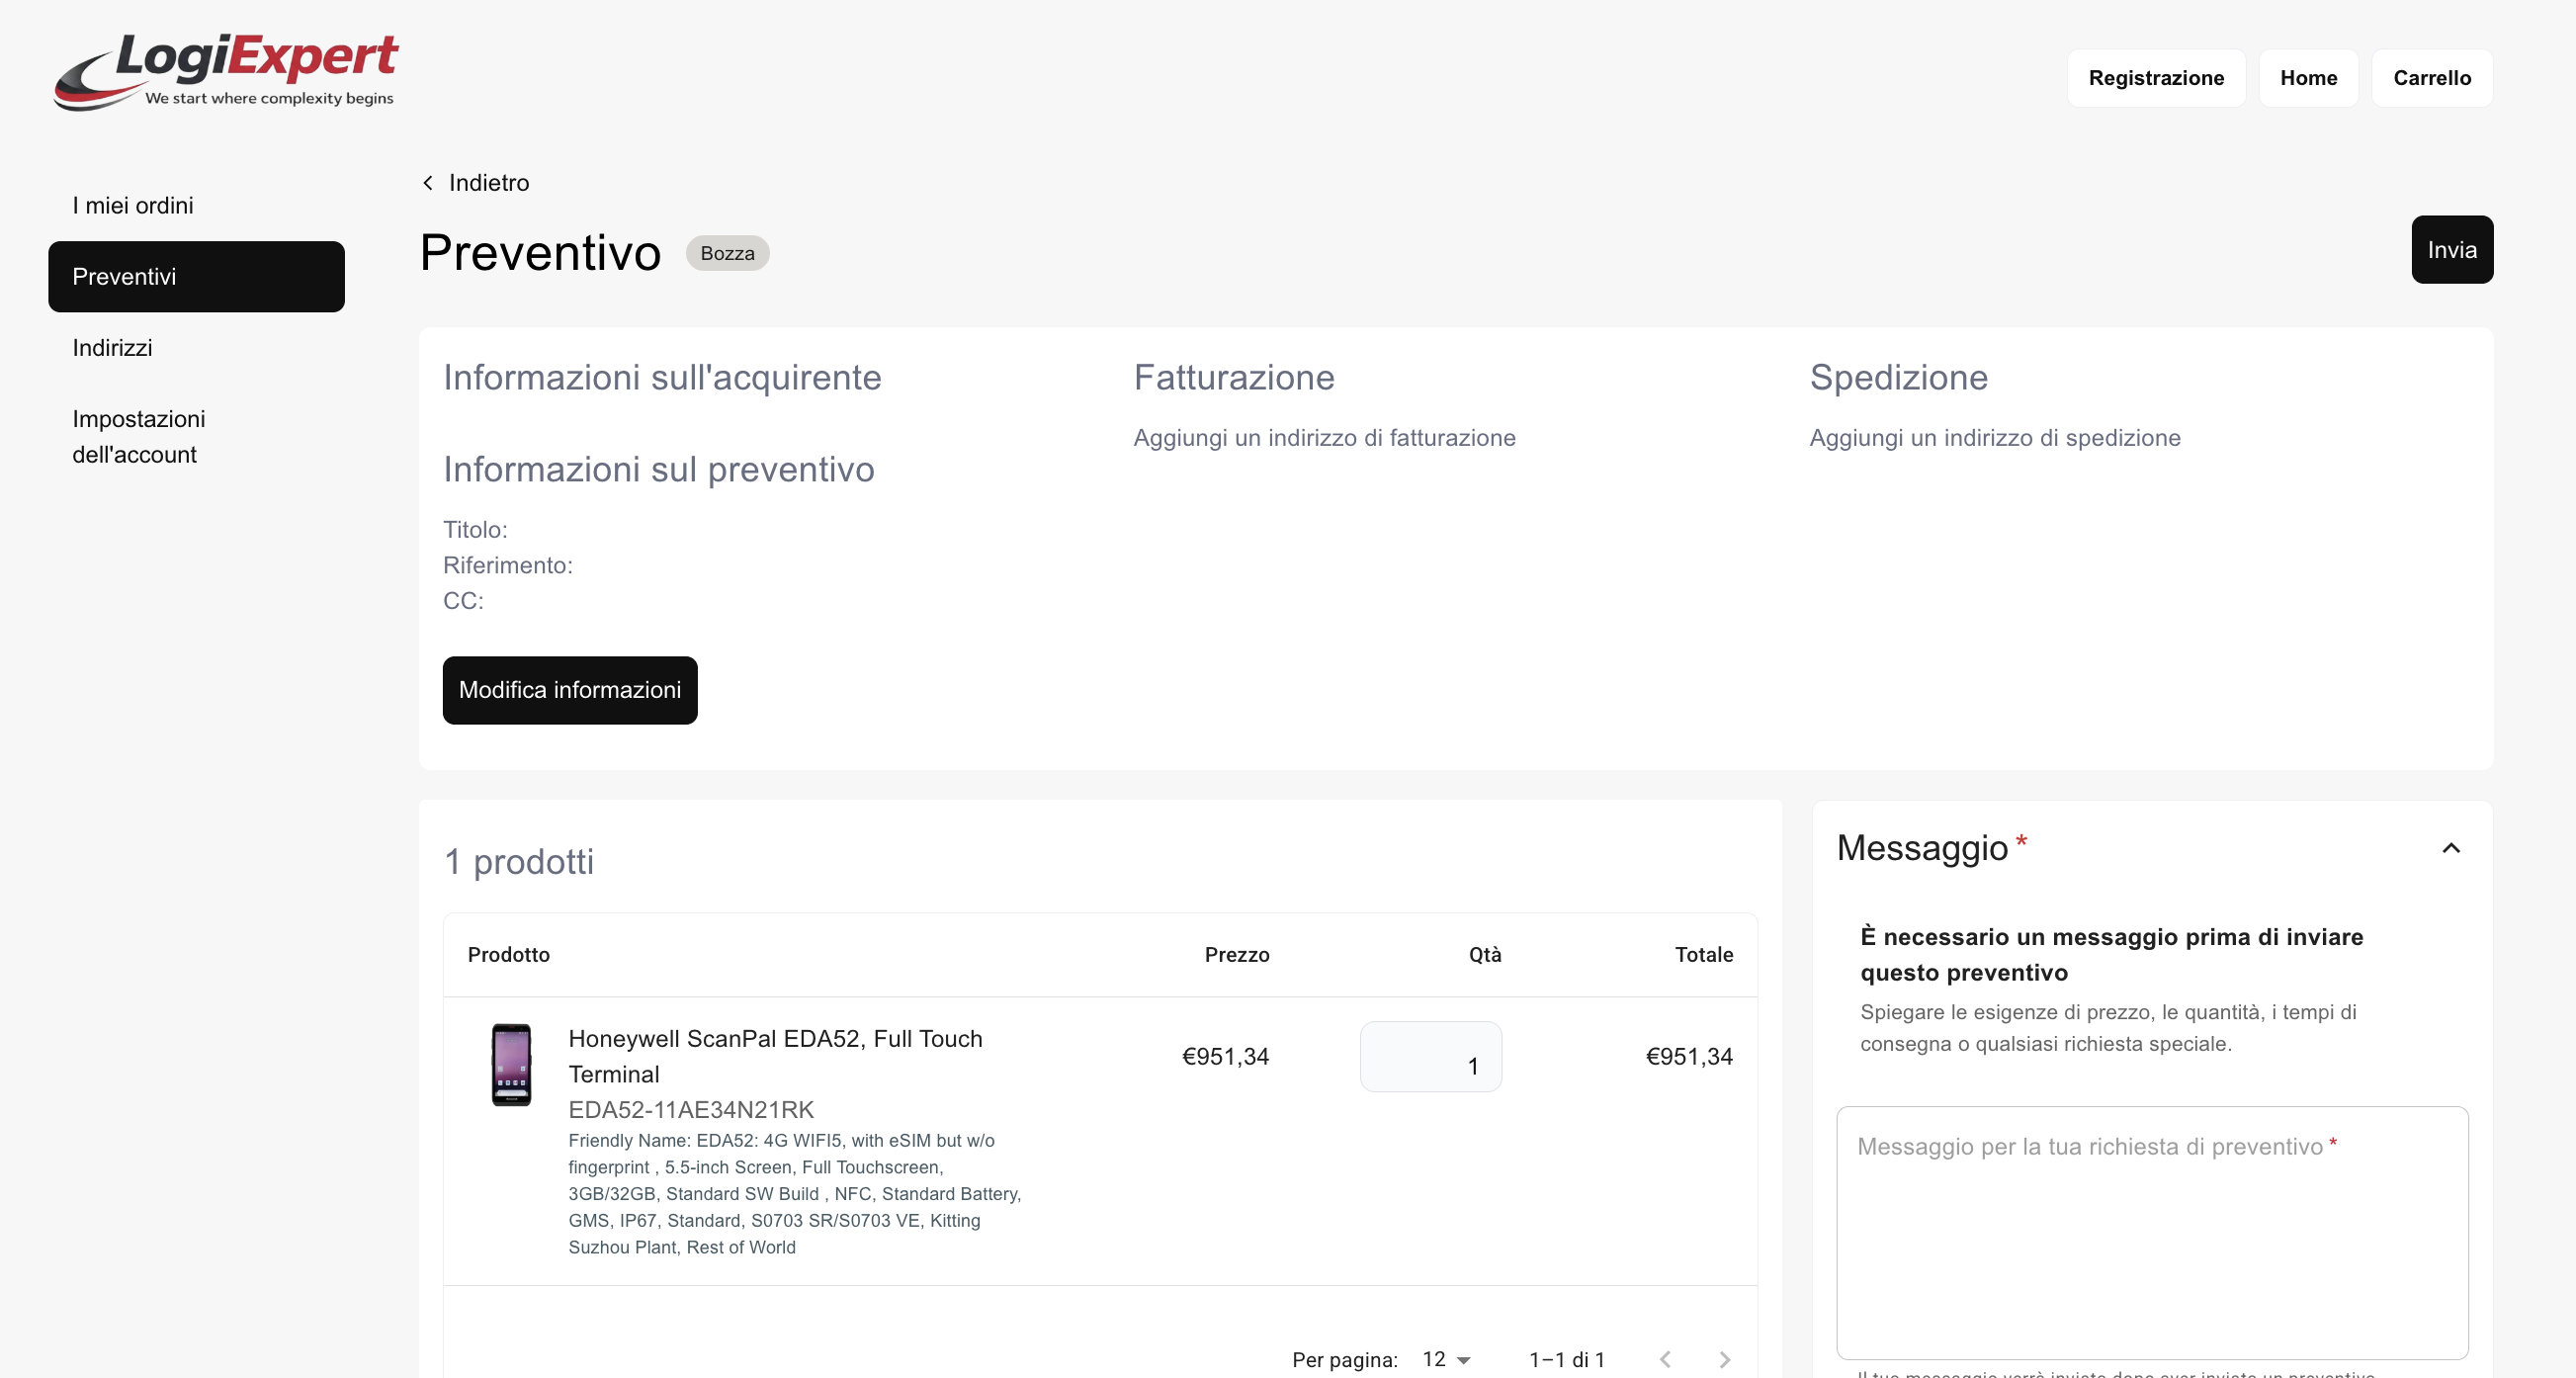Viewport: 2576px width, 1378px height.
Task: Go to Home page
Action: point(2308,78)
